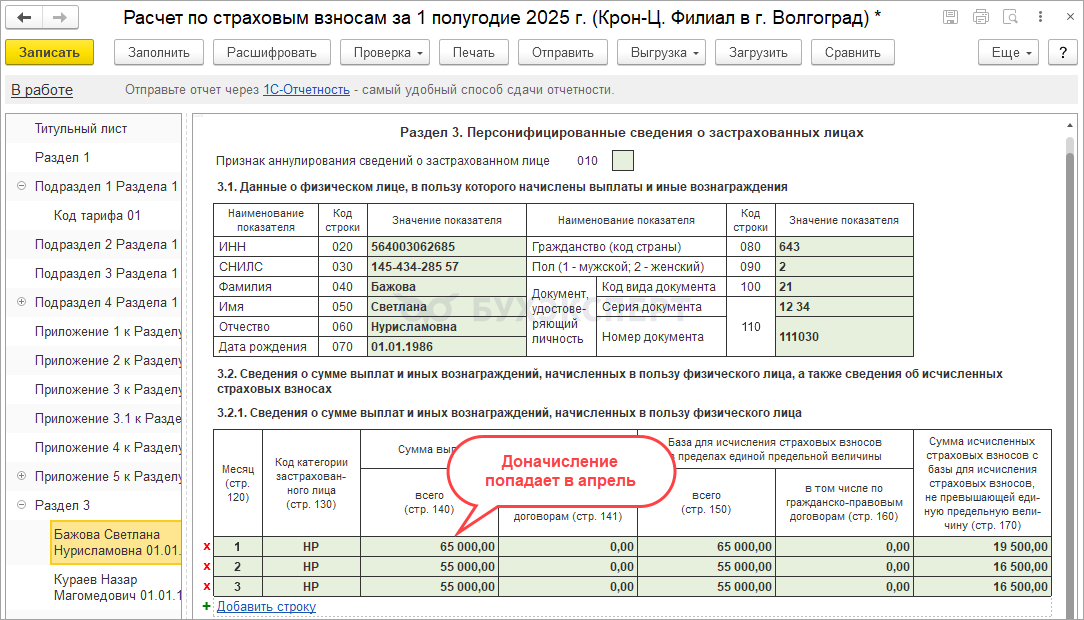Click the Отчество field Нурисламовна

447,327
